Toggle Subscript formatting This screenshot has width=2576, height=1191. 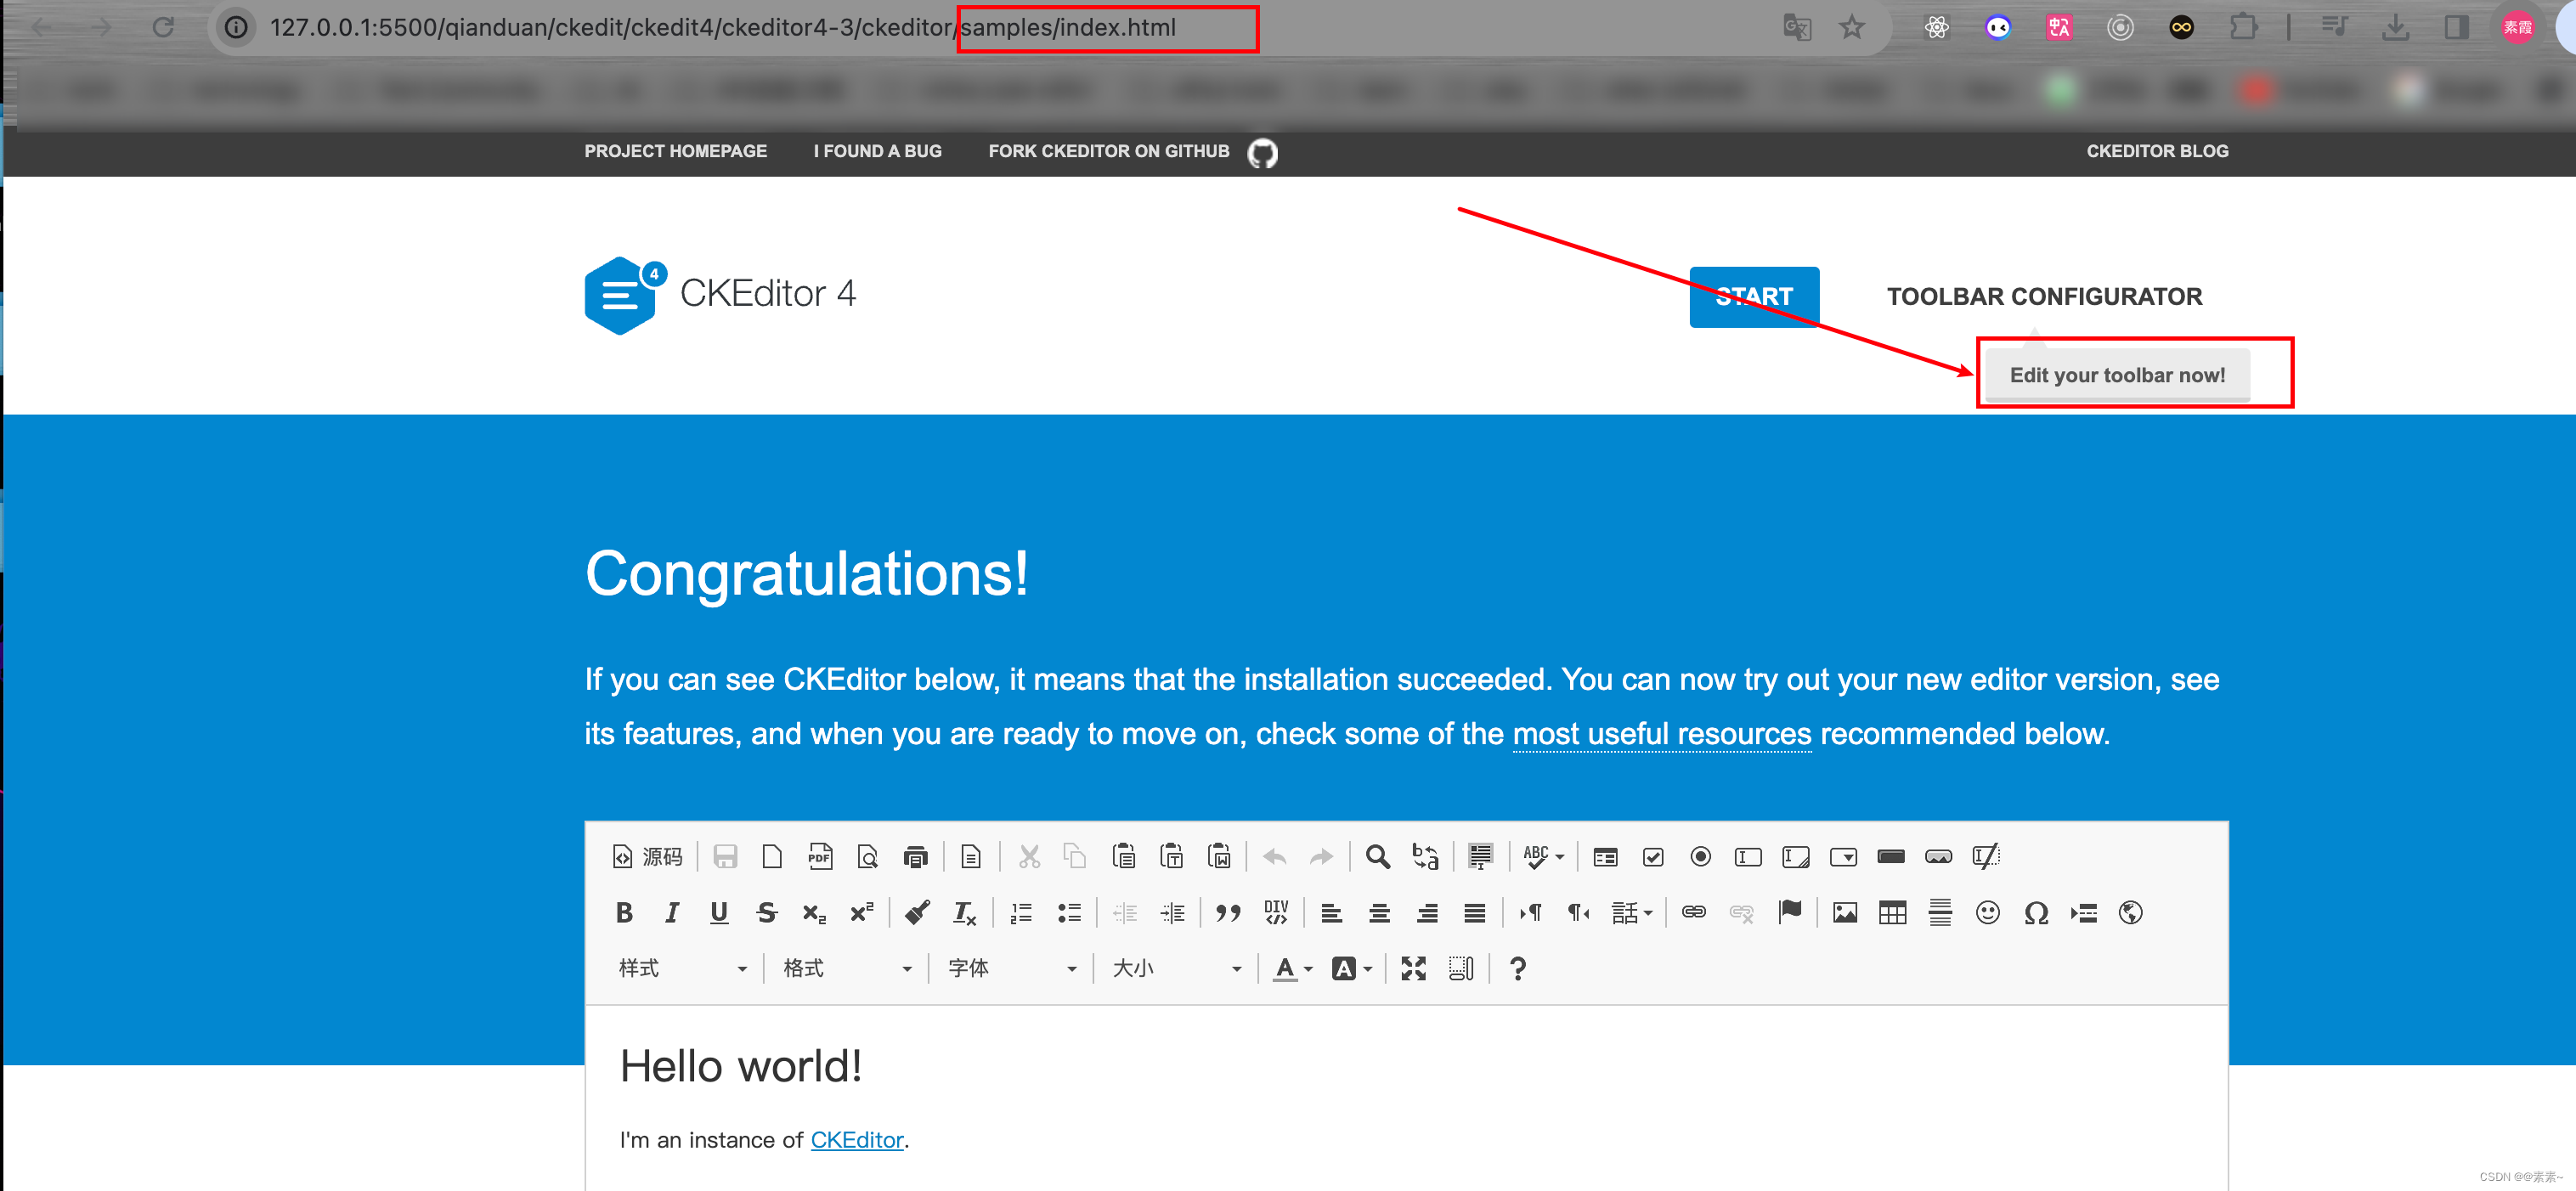(x=814, y=913)
